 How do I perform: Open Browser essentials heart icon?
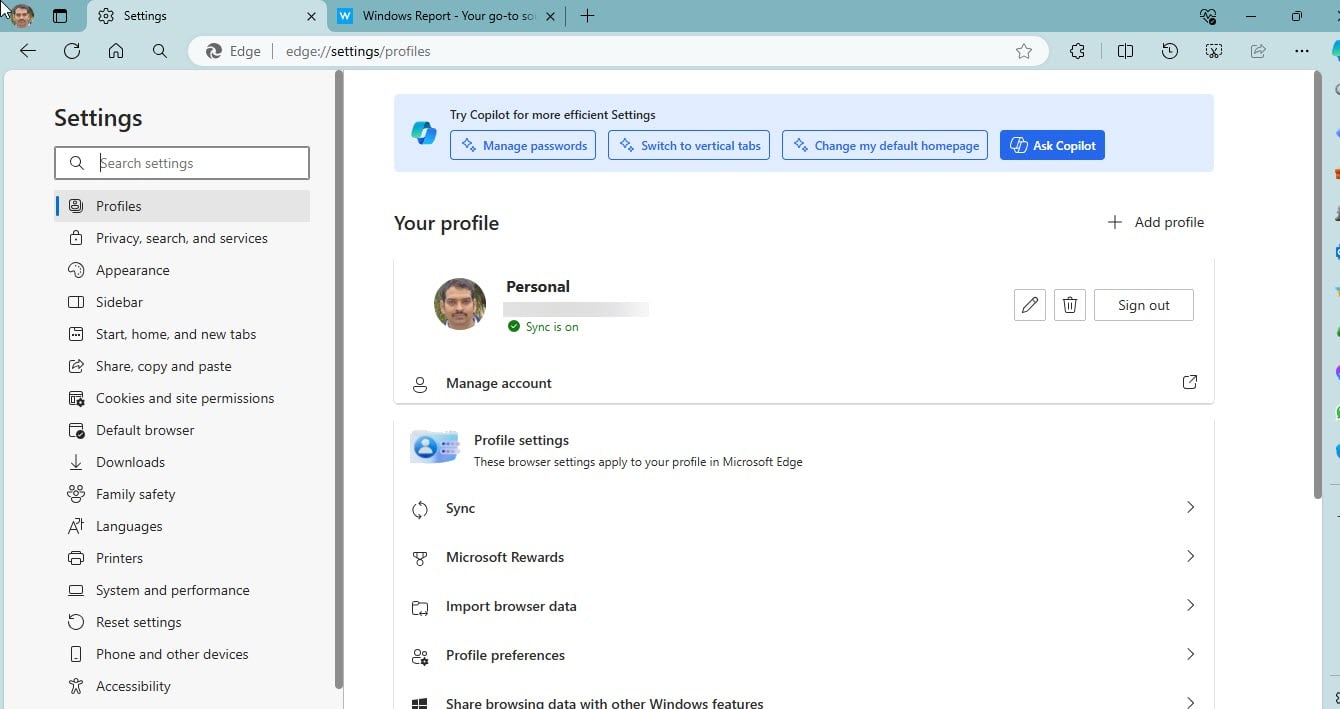point(1207,16)
